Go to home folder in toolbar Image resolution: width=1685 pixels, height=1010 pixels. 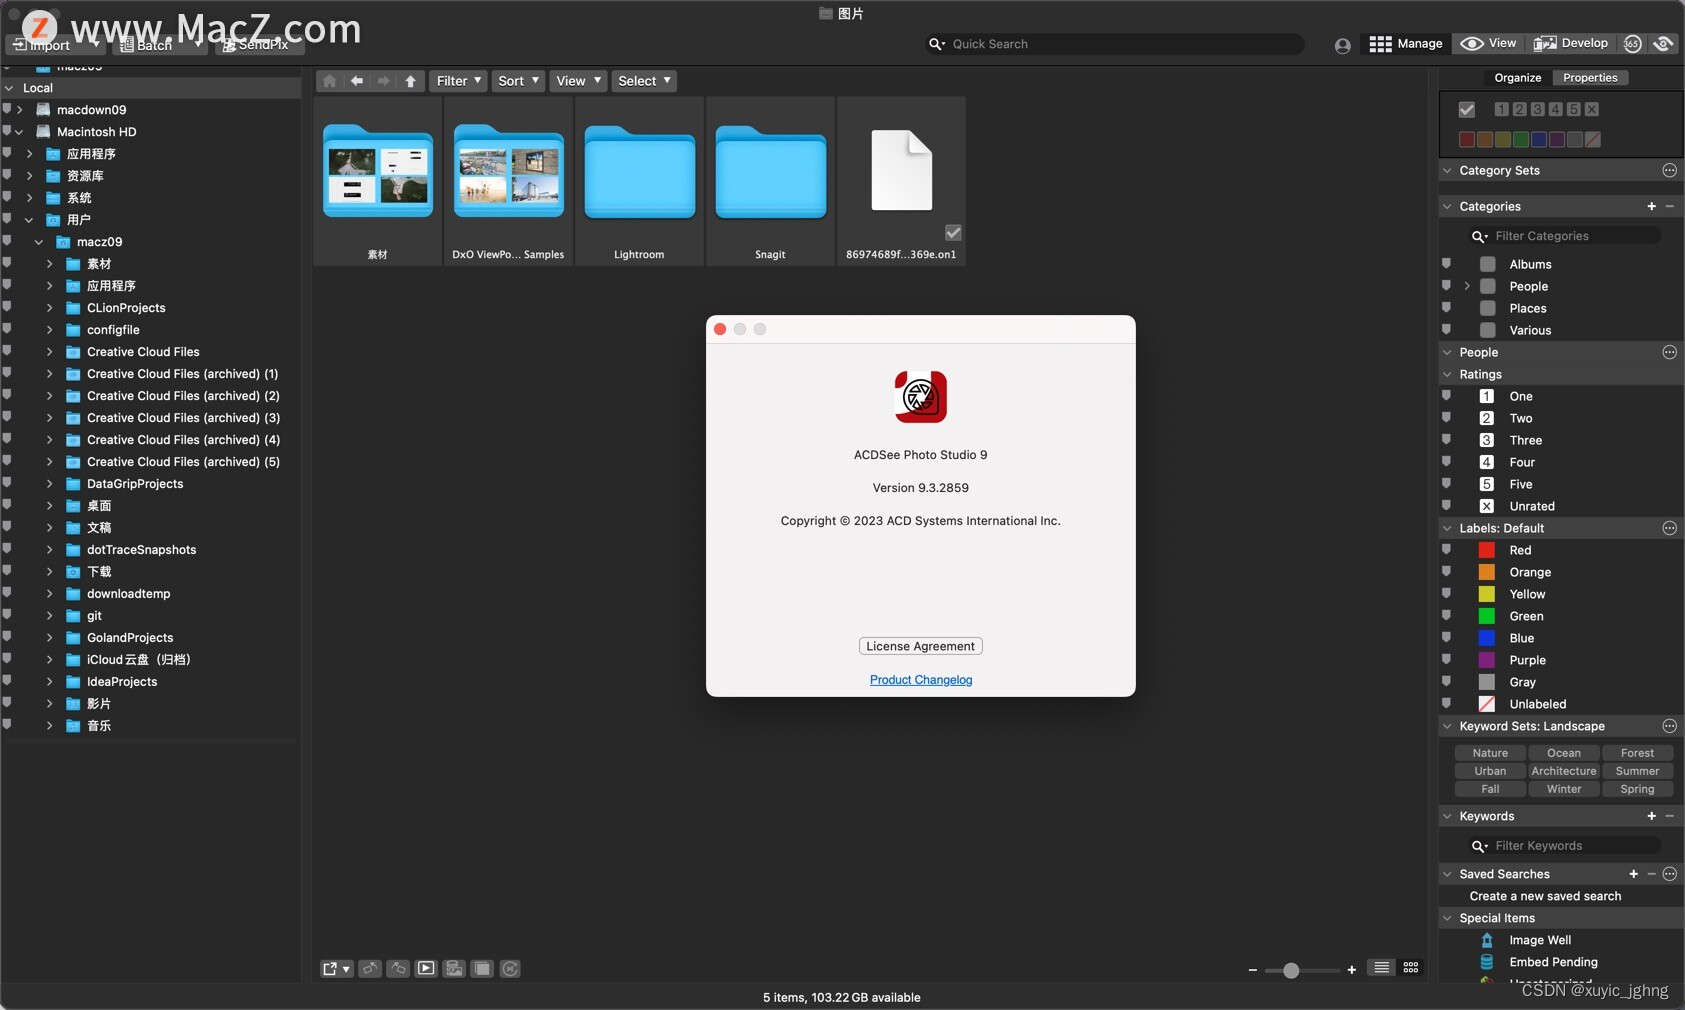click(x=330, y=81)
